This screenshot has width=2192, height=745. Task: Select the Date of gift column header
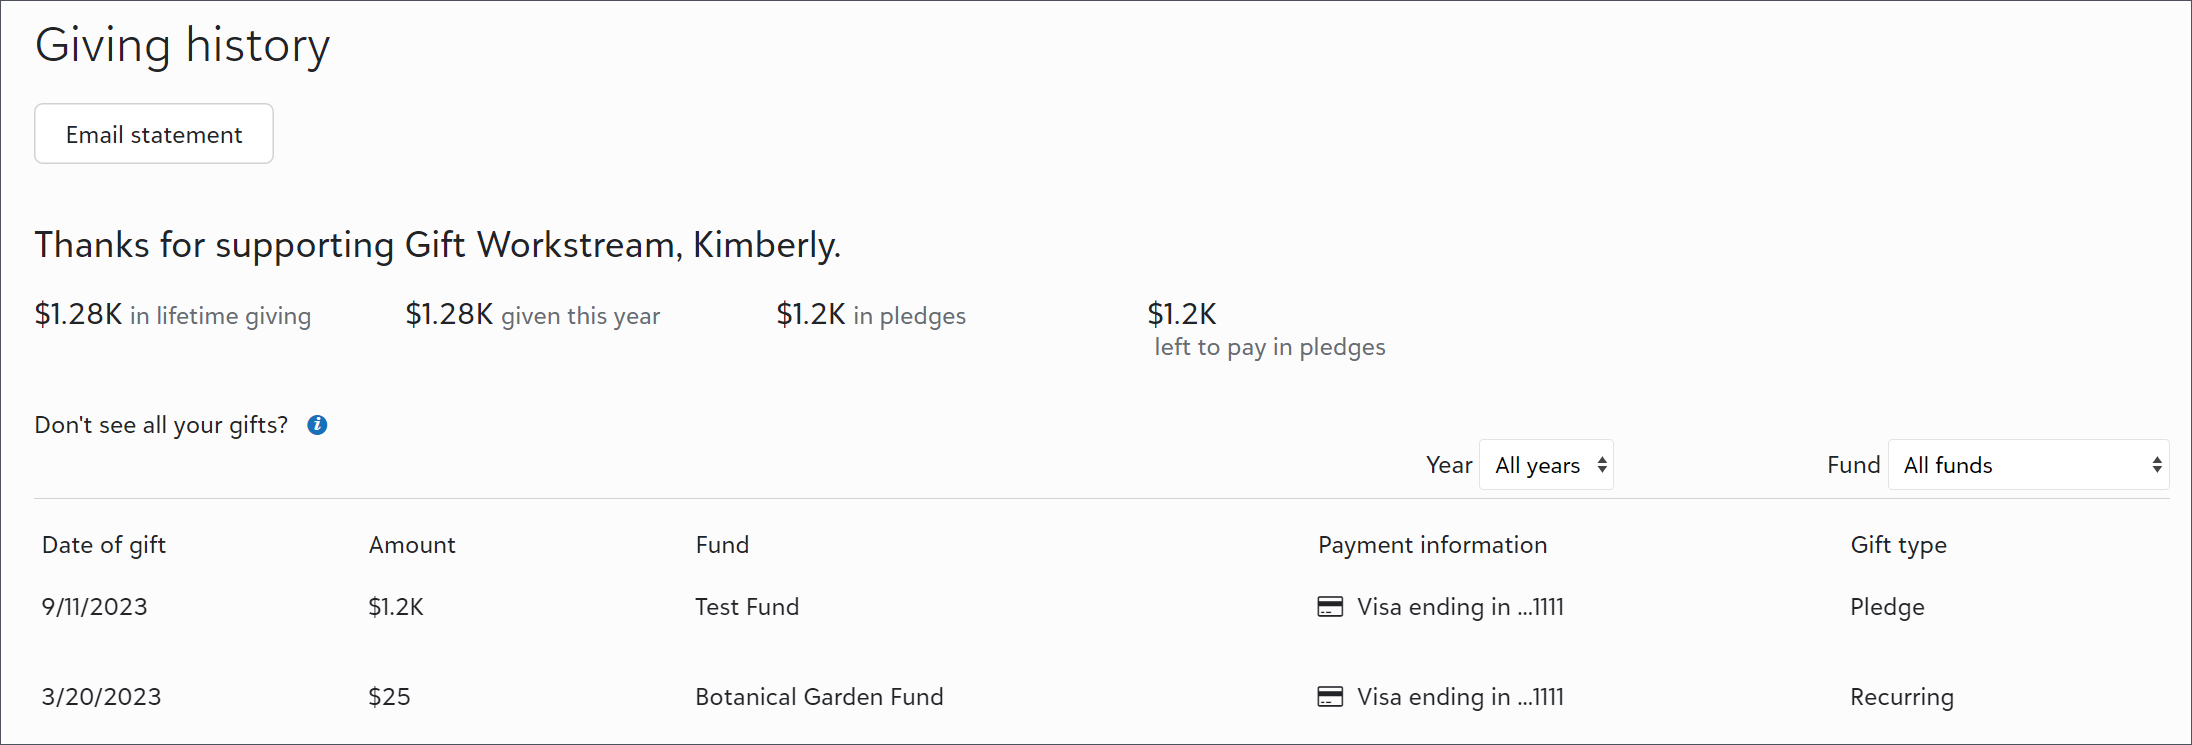(x=104, y=545)
